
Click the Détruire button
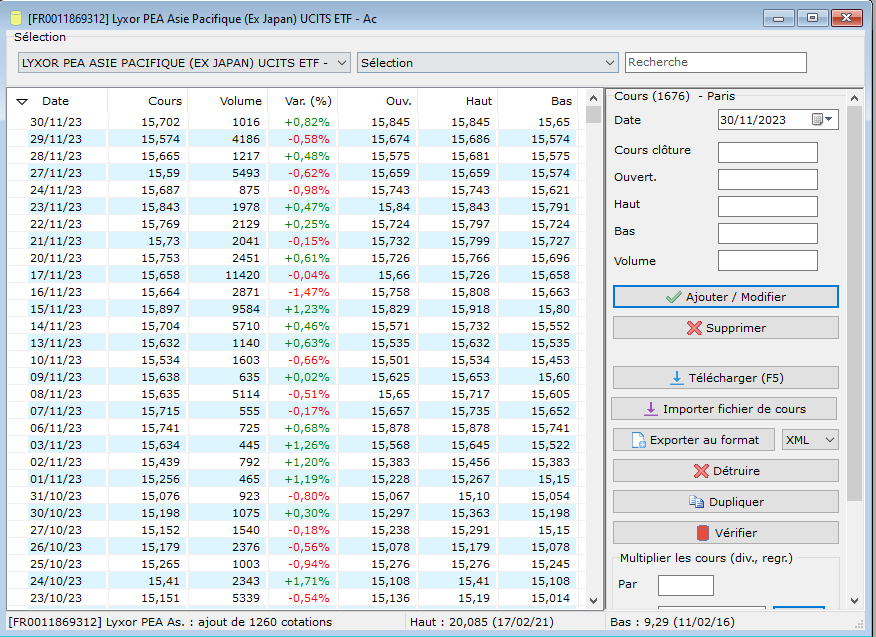coord(726,471)
